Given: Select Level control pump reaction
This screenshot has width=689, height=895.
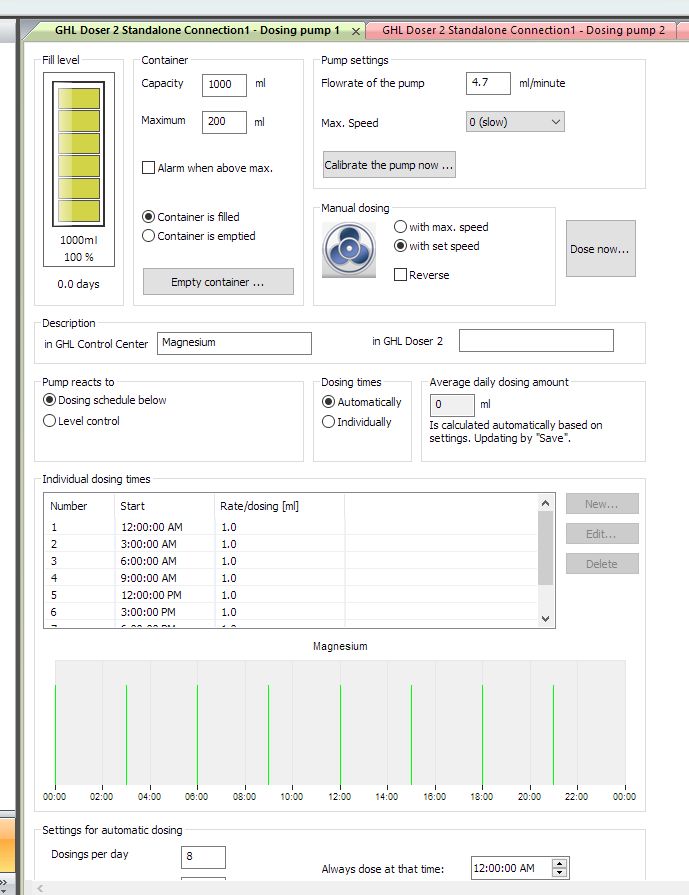Looking at the screenshot, I should [x=50, y=421].
